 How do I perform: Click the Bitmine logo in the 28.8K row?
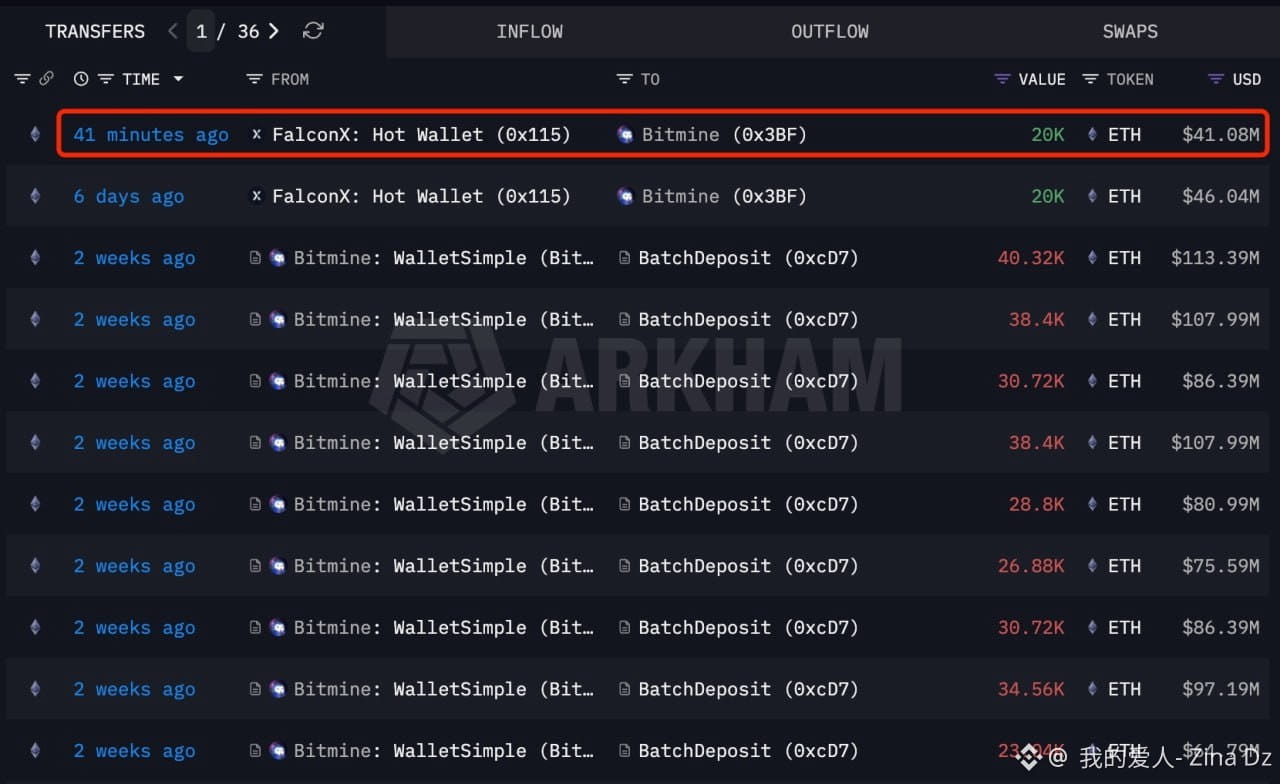(x=278, y=504)
